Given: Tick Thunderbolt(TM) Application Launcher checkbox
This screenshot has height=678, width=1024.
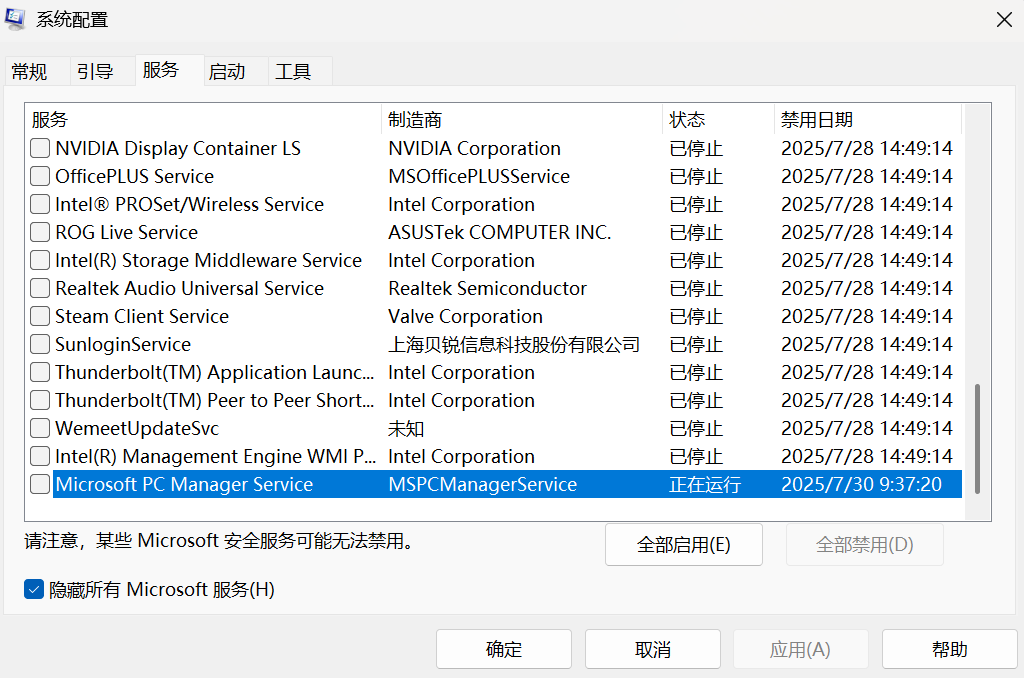Looking at the screenshot, I should (x=40, y=372).
